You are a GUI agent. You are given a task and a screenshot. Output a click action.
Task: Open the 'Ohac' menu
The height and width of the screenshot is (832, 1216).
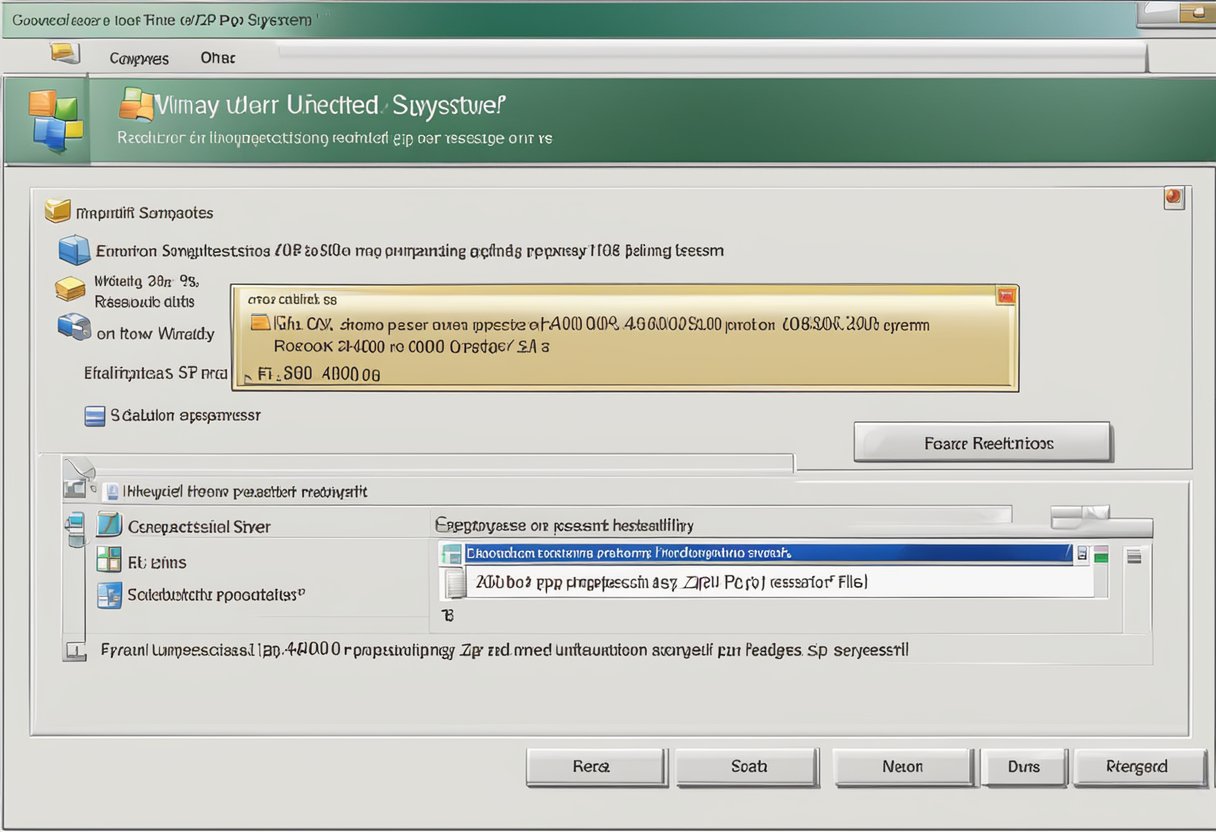pos(217,58)
